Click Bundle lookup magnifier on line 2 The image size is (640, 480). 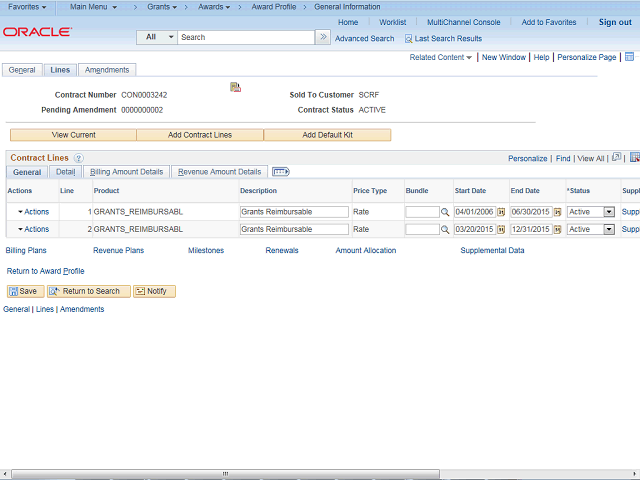[445, 230]
